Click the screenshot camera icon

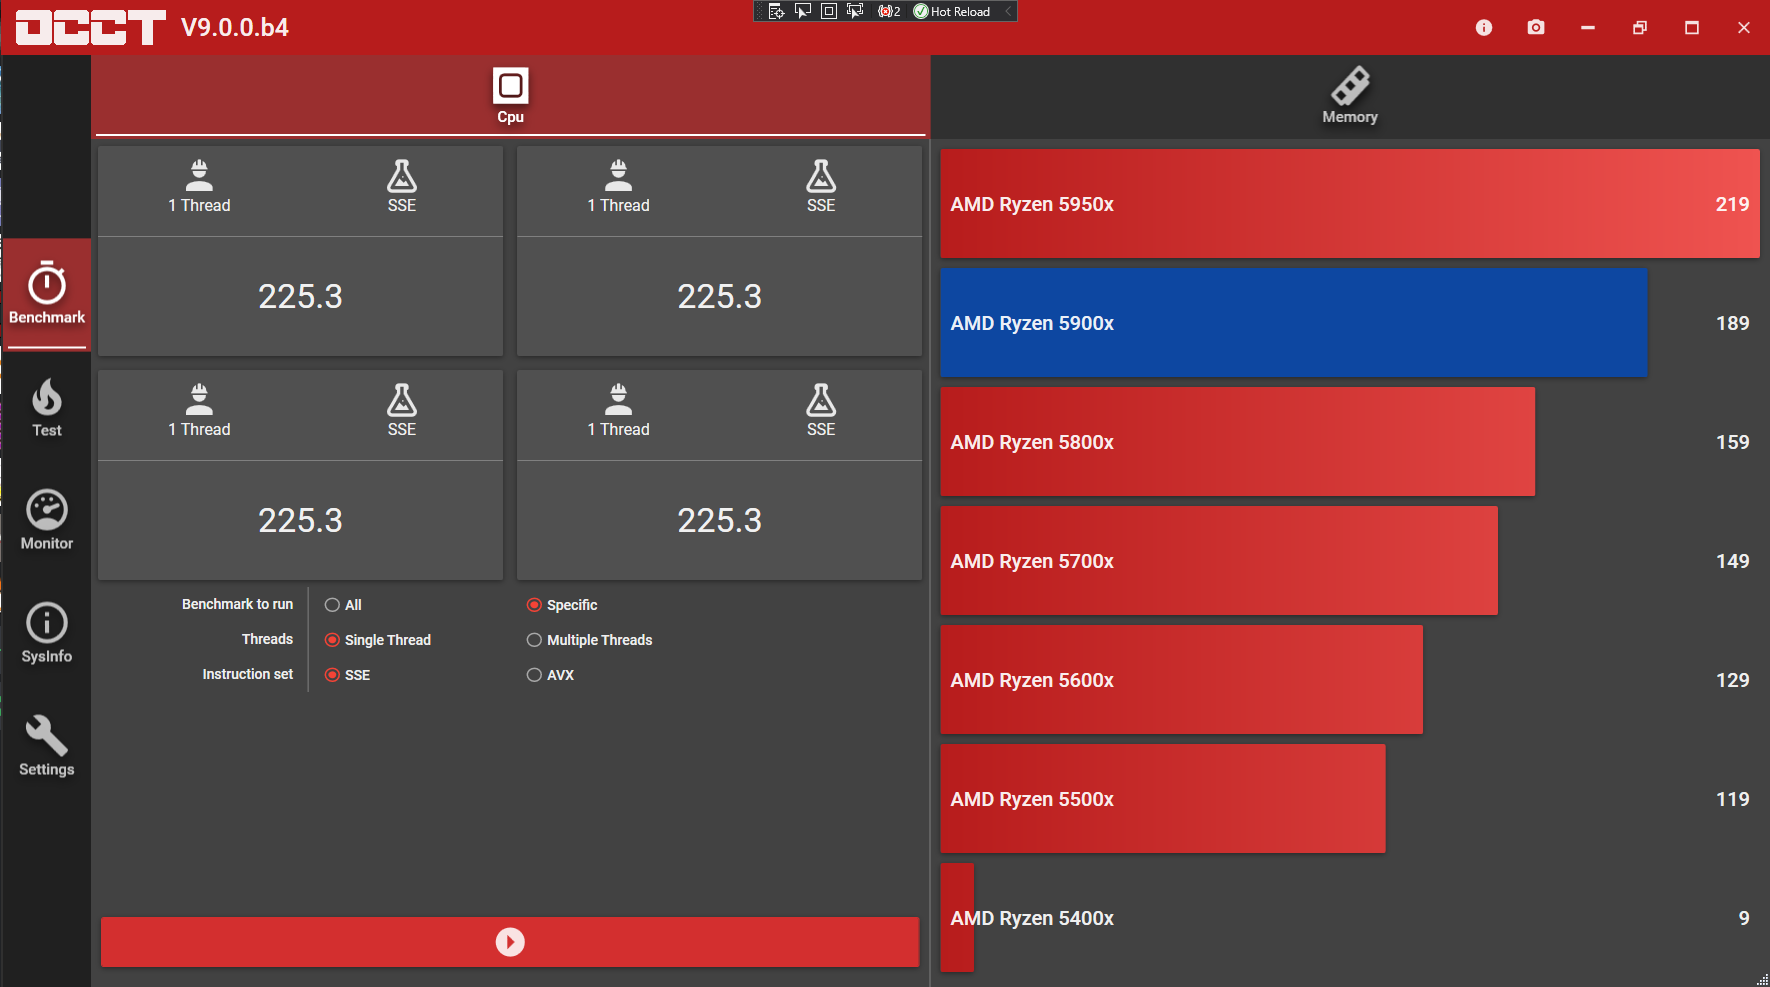click(1536, 28)
